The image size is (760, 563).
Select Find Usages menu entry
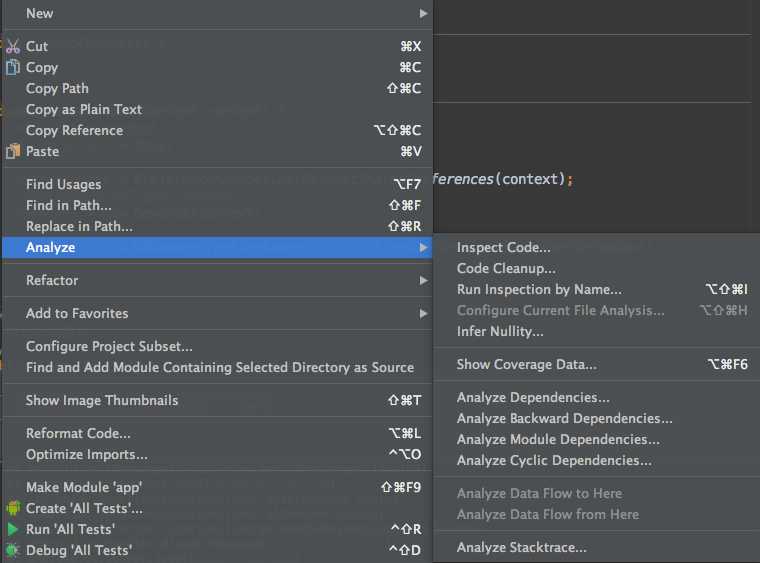pos(64,184)
